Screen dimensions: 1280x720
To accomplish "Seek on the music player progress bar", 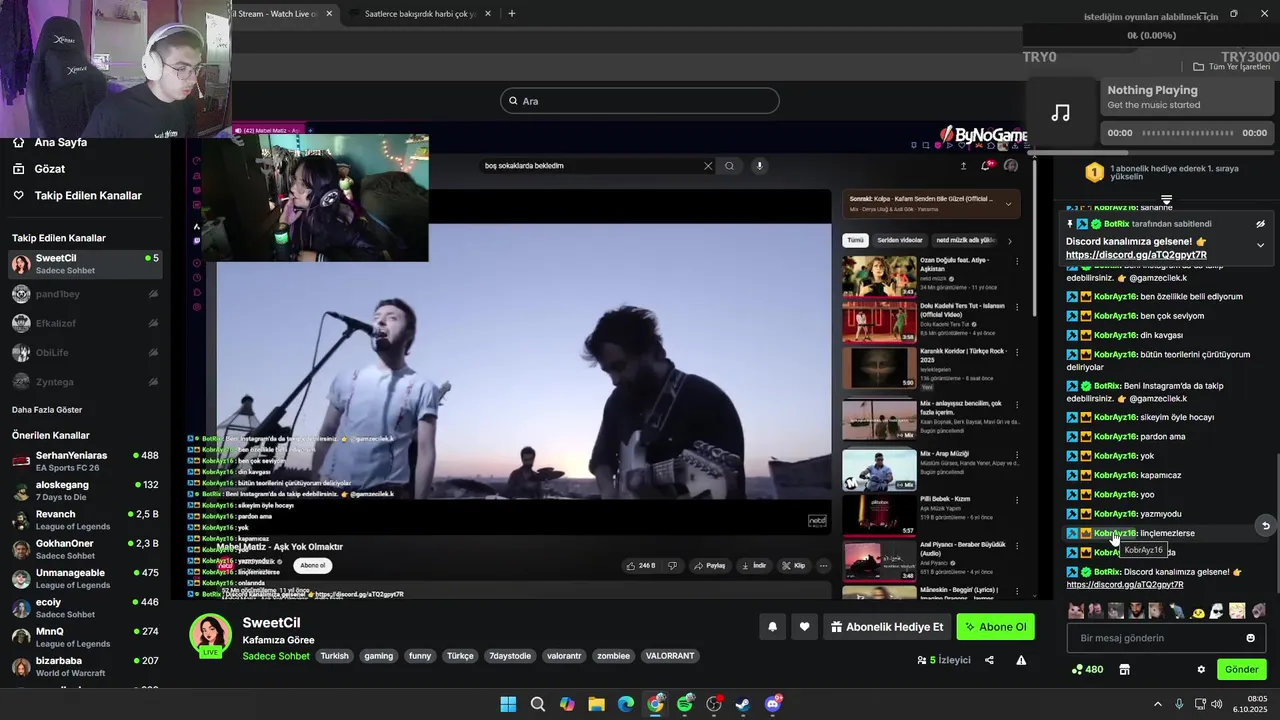I will (1189, 133).
